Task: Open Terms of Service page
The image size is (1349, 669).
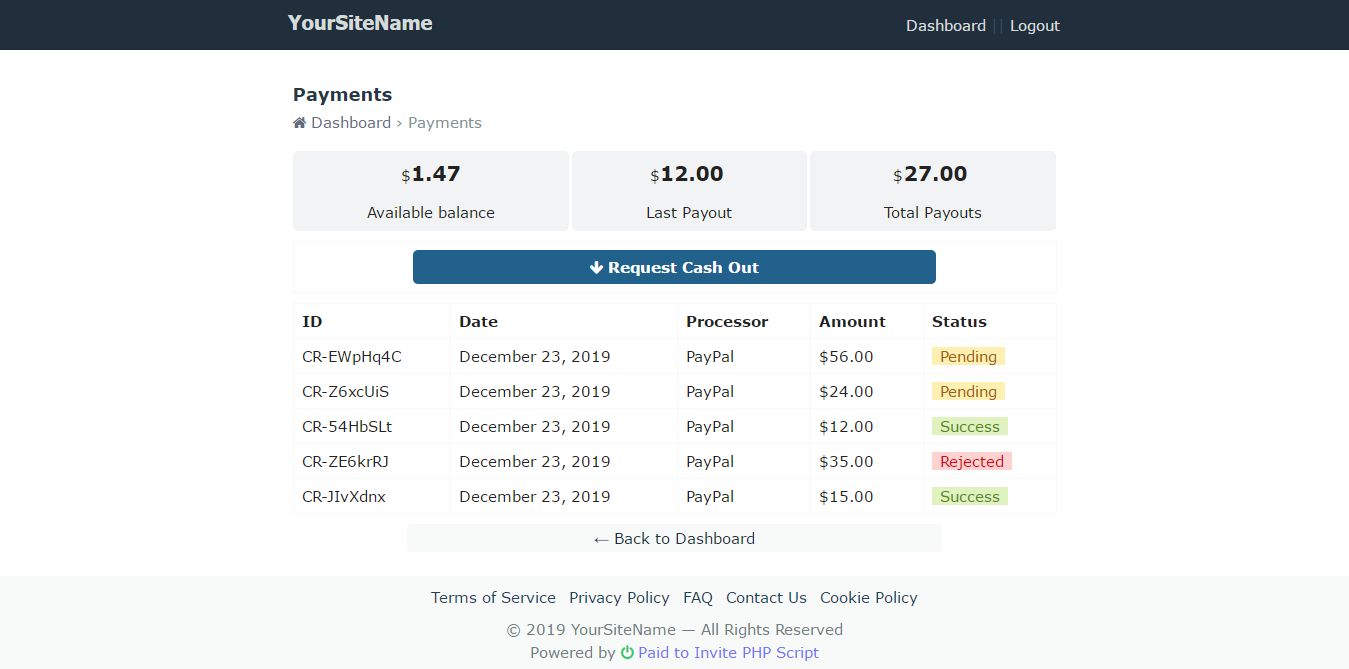Action: click(493, 598)
